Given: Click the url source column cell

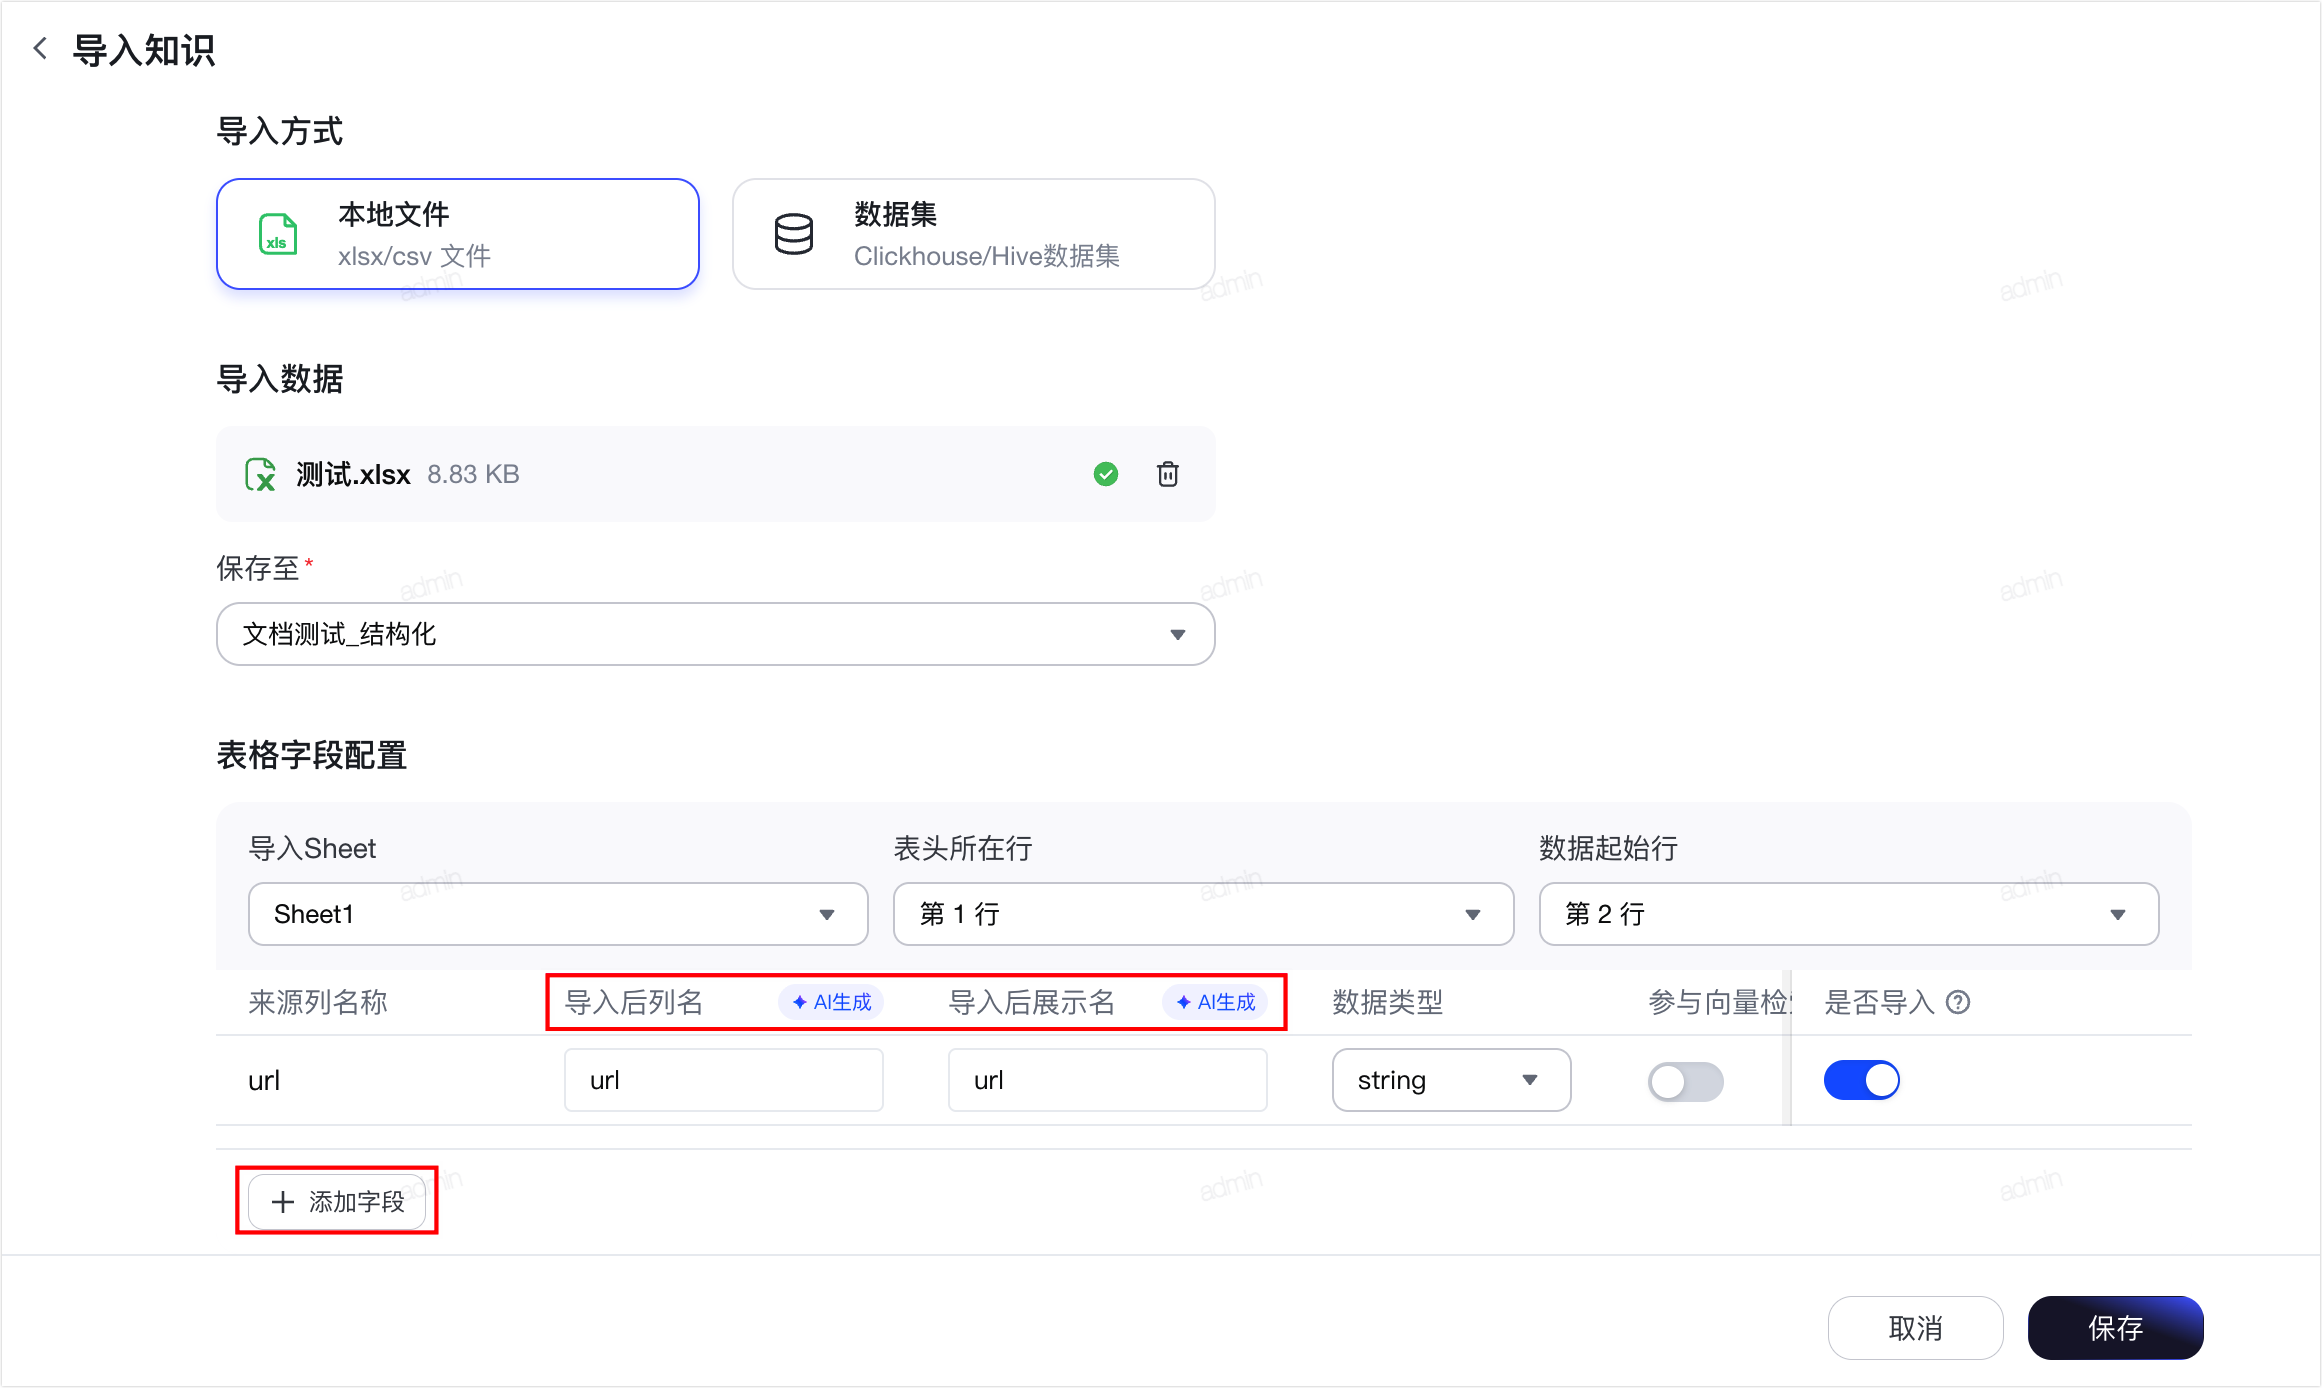Looking at the screenshot, I should pyautogui.click(x=264, y=1080).
